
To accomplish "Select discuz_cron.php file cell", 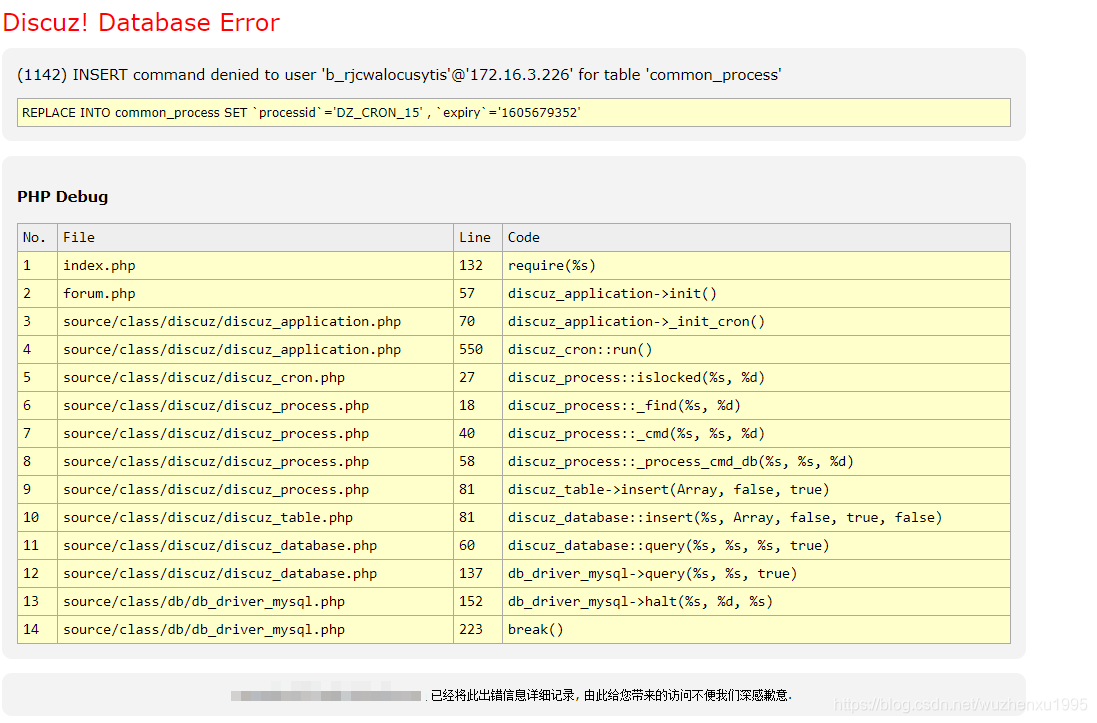I will click(x=255, y=378).
